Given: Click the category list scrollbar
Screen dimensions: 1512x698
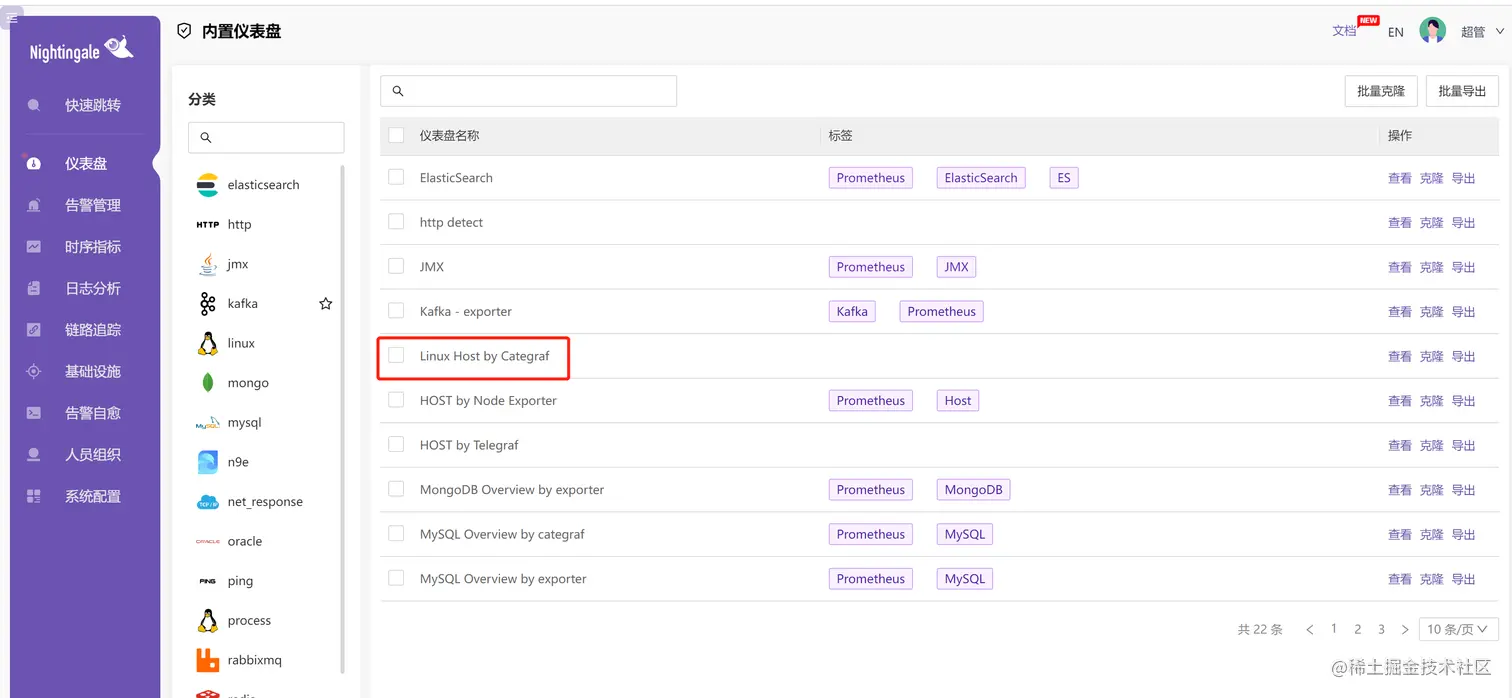Looking at the screenshot, I should [343, 420].
